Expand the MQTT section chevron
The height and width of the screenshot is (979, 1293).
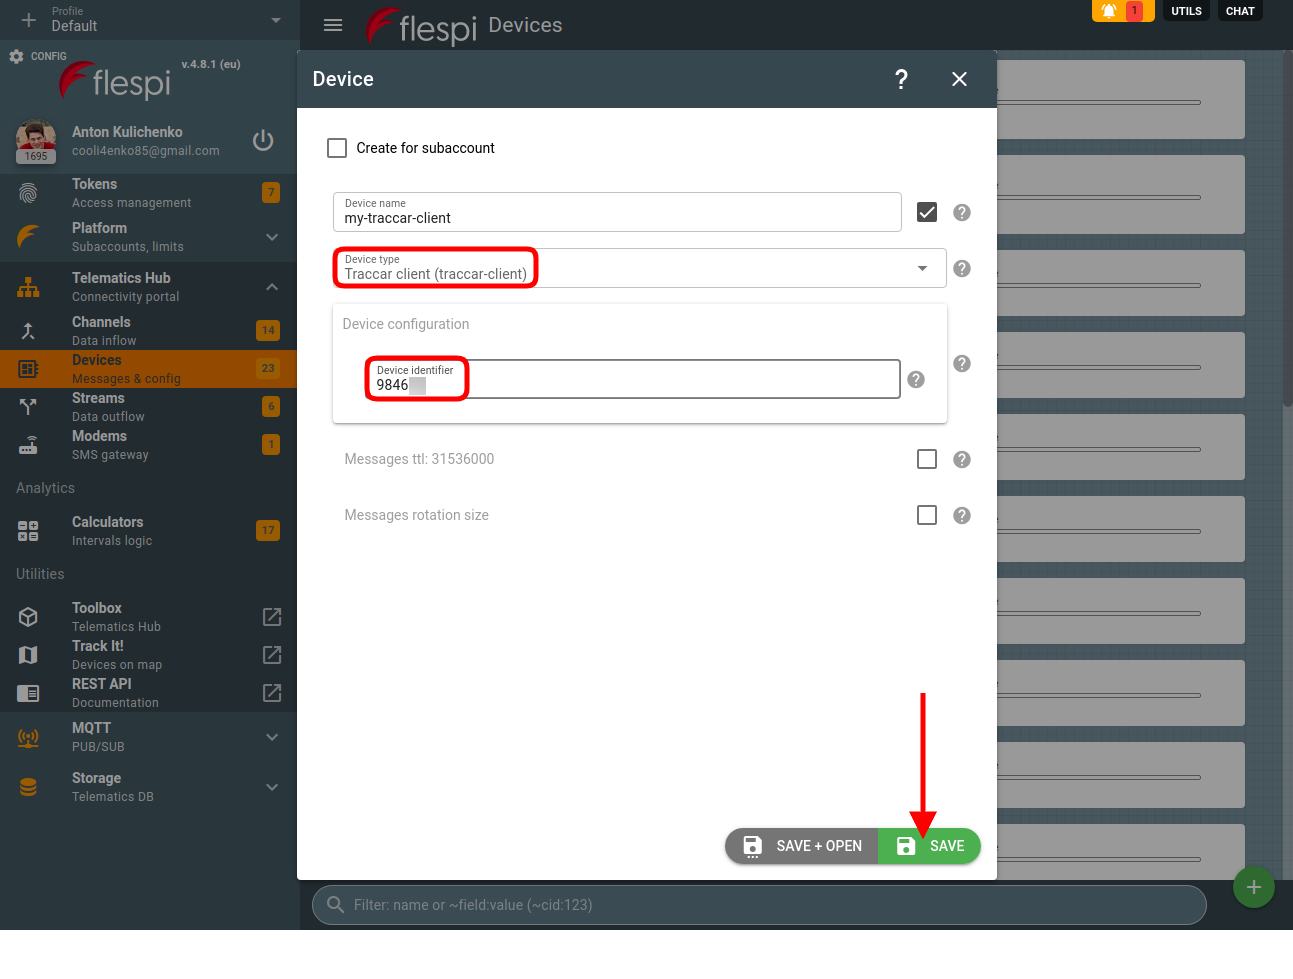[x=272, y=737]
